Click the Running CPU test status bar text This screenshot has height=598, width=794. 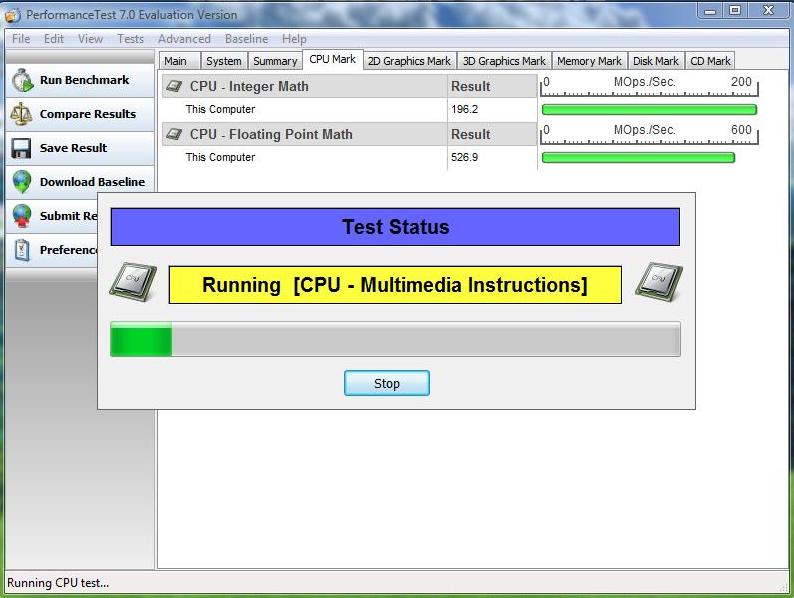(58, 583)
